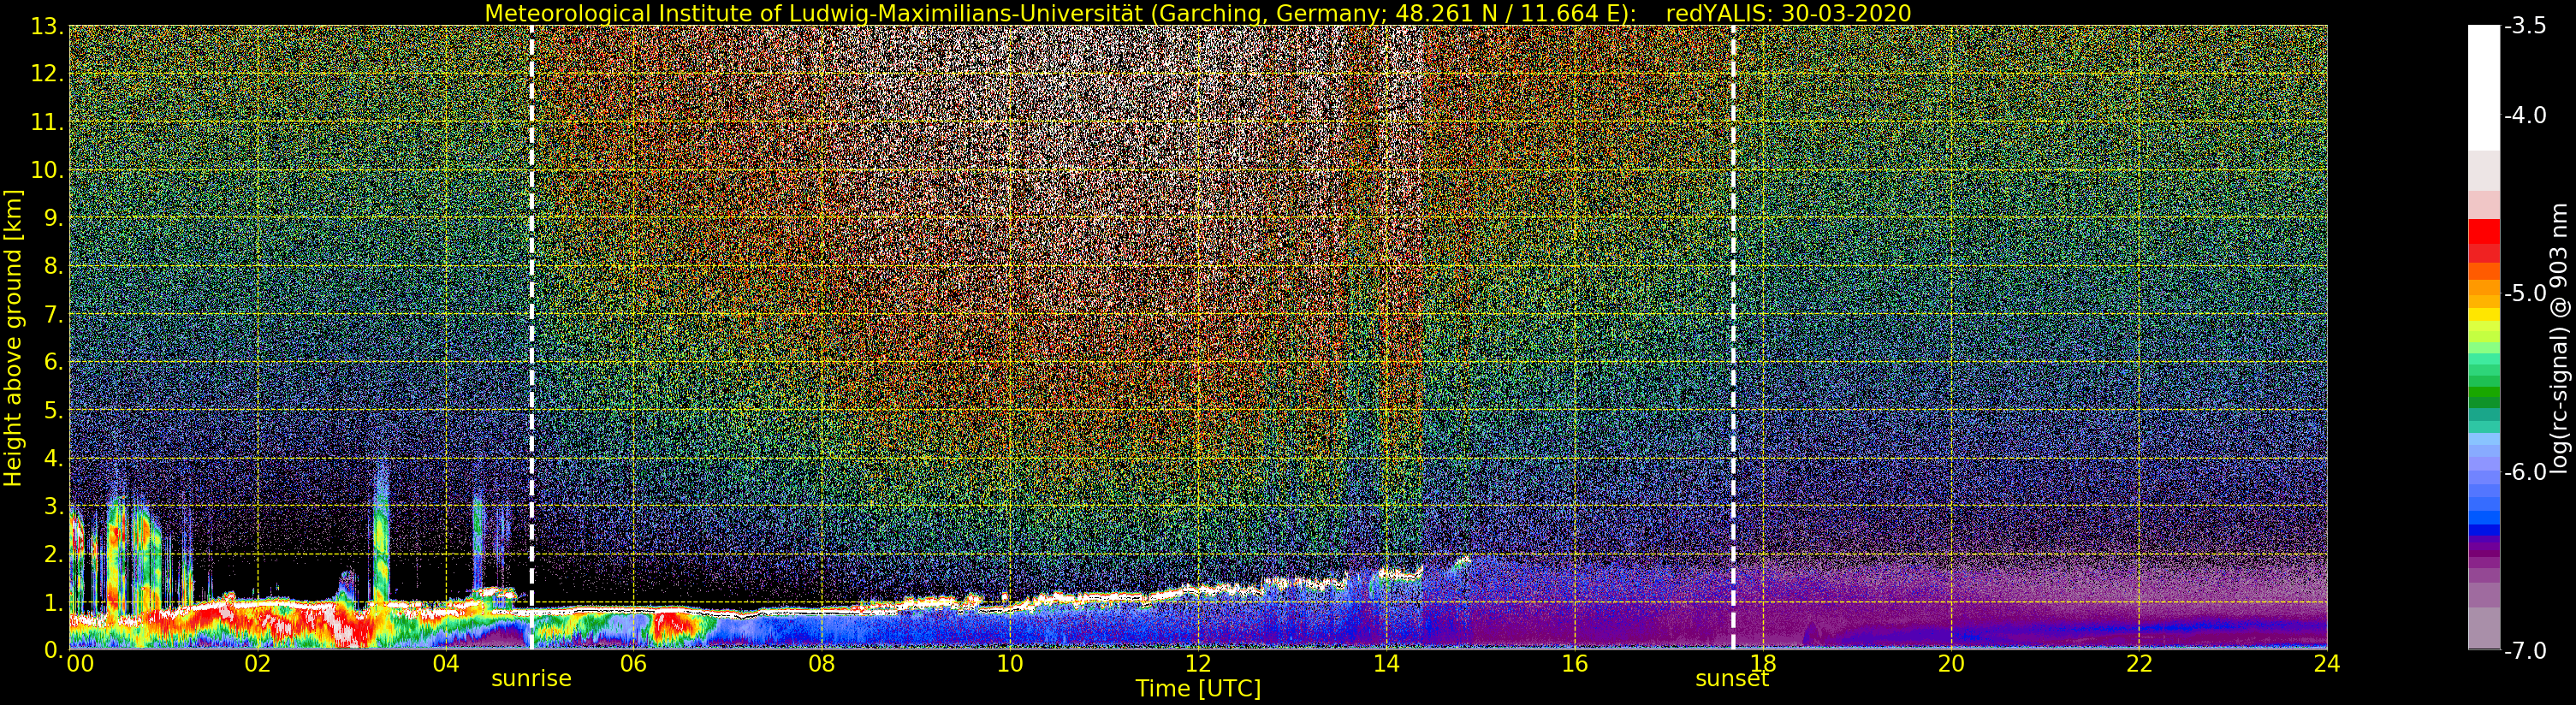Click the "24" time axis tick label
The width and height of the screenshot is (2576, 705).
[x=2327, y=664]
